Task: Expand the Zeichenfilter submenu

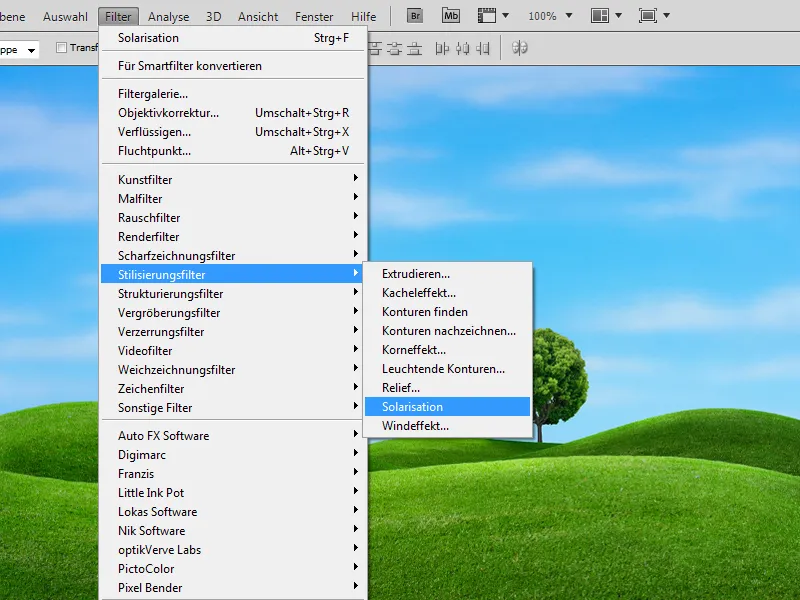Action: 233,389
